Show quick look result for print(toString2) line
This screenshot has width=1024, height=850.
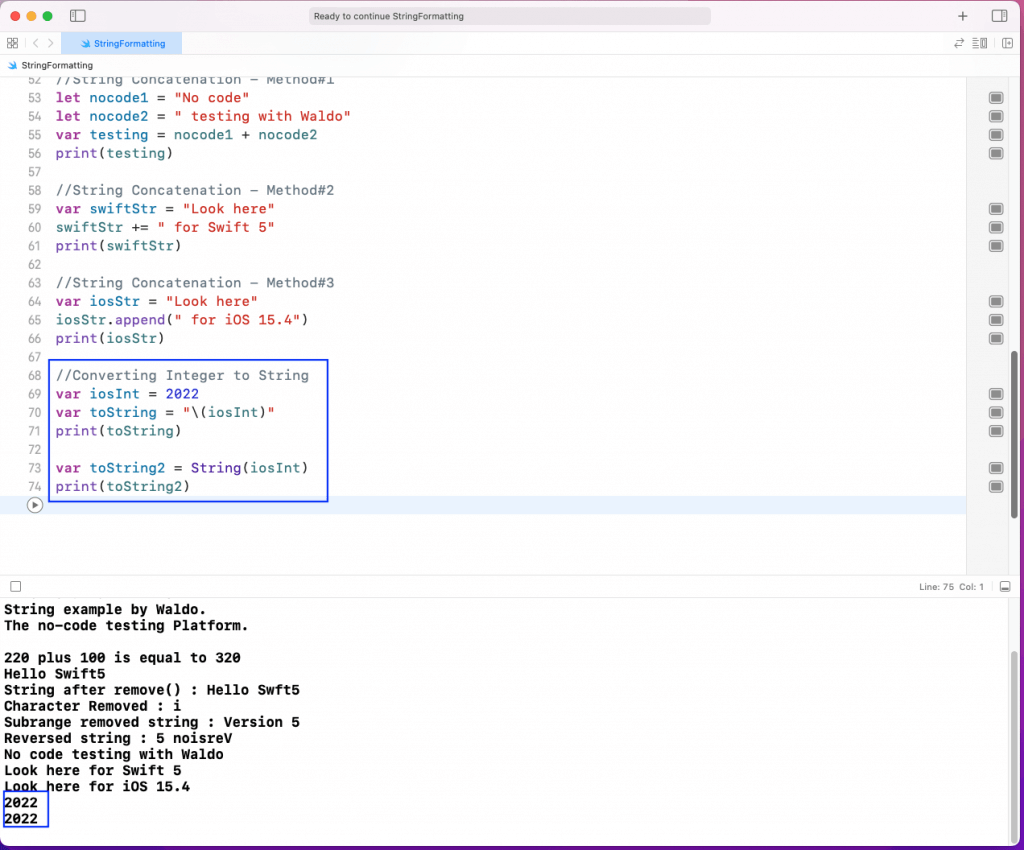pos(996,487)
